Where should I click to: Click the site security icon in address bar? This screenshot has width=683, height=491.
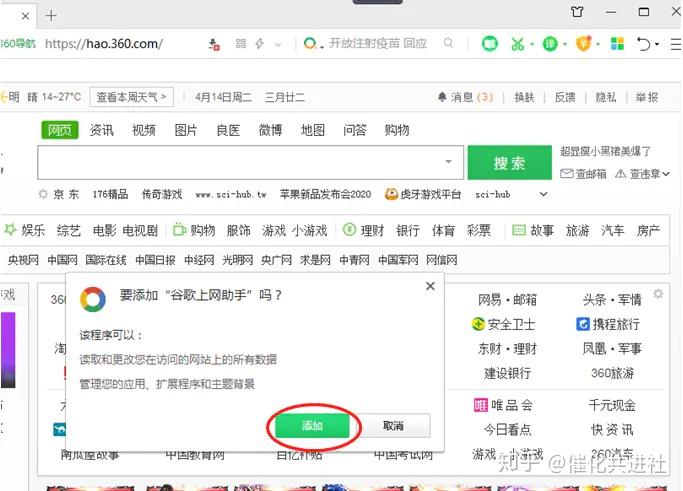click(214, 44)
